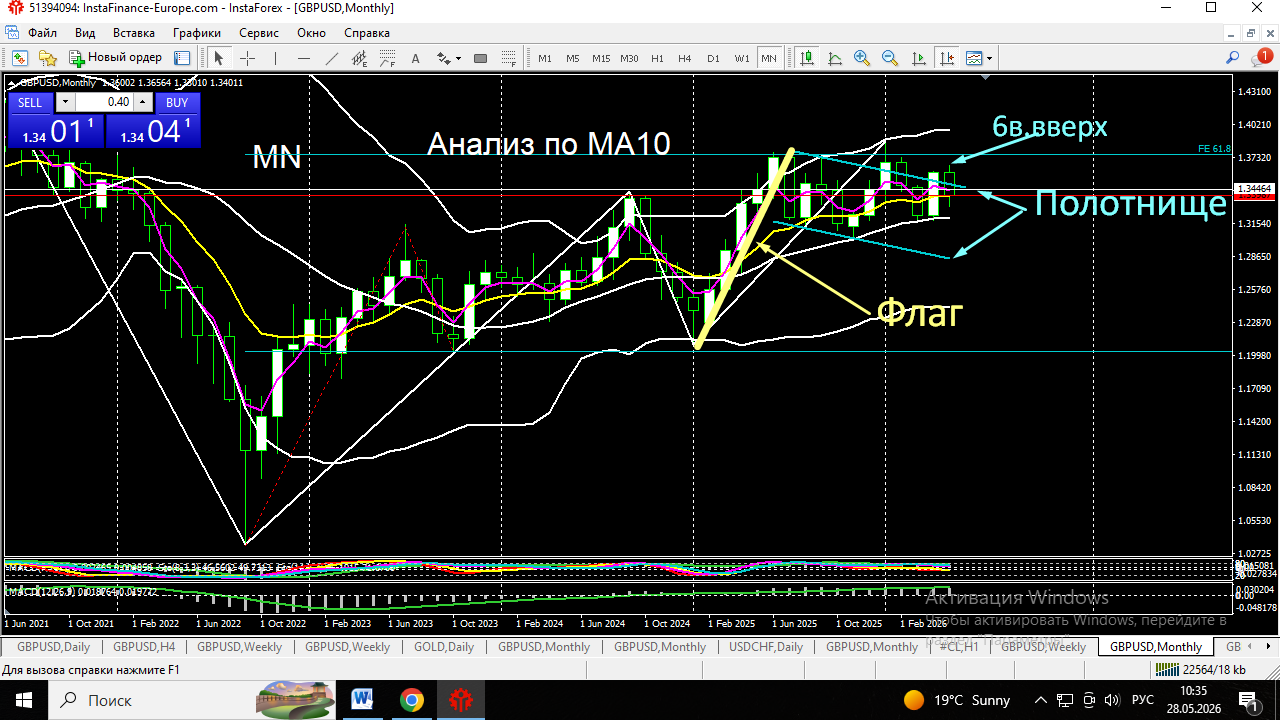Open Chrome from the taskbar

click(411, 700)
